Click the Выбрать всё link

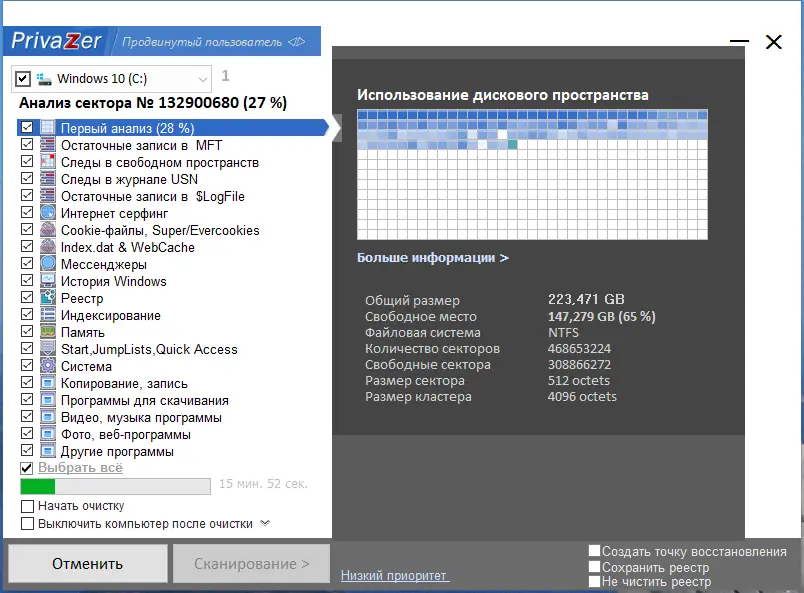81,468
